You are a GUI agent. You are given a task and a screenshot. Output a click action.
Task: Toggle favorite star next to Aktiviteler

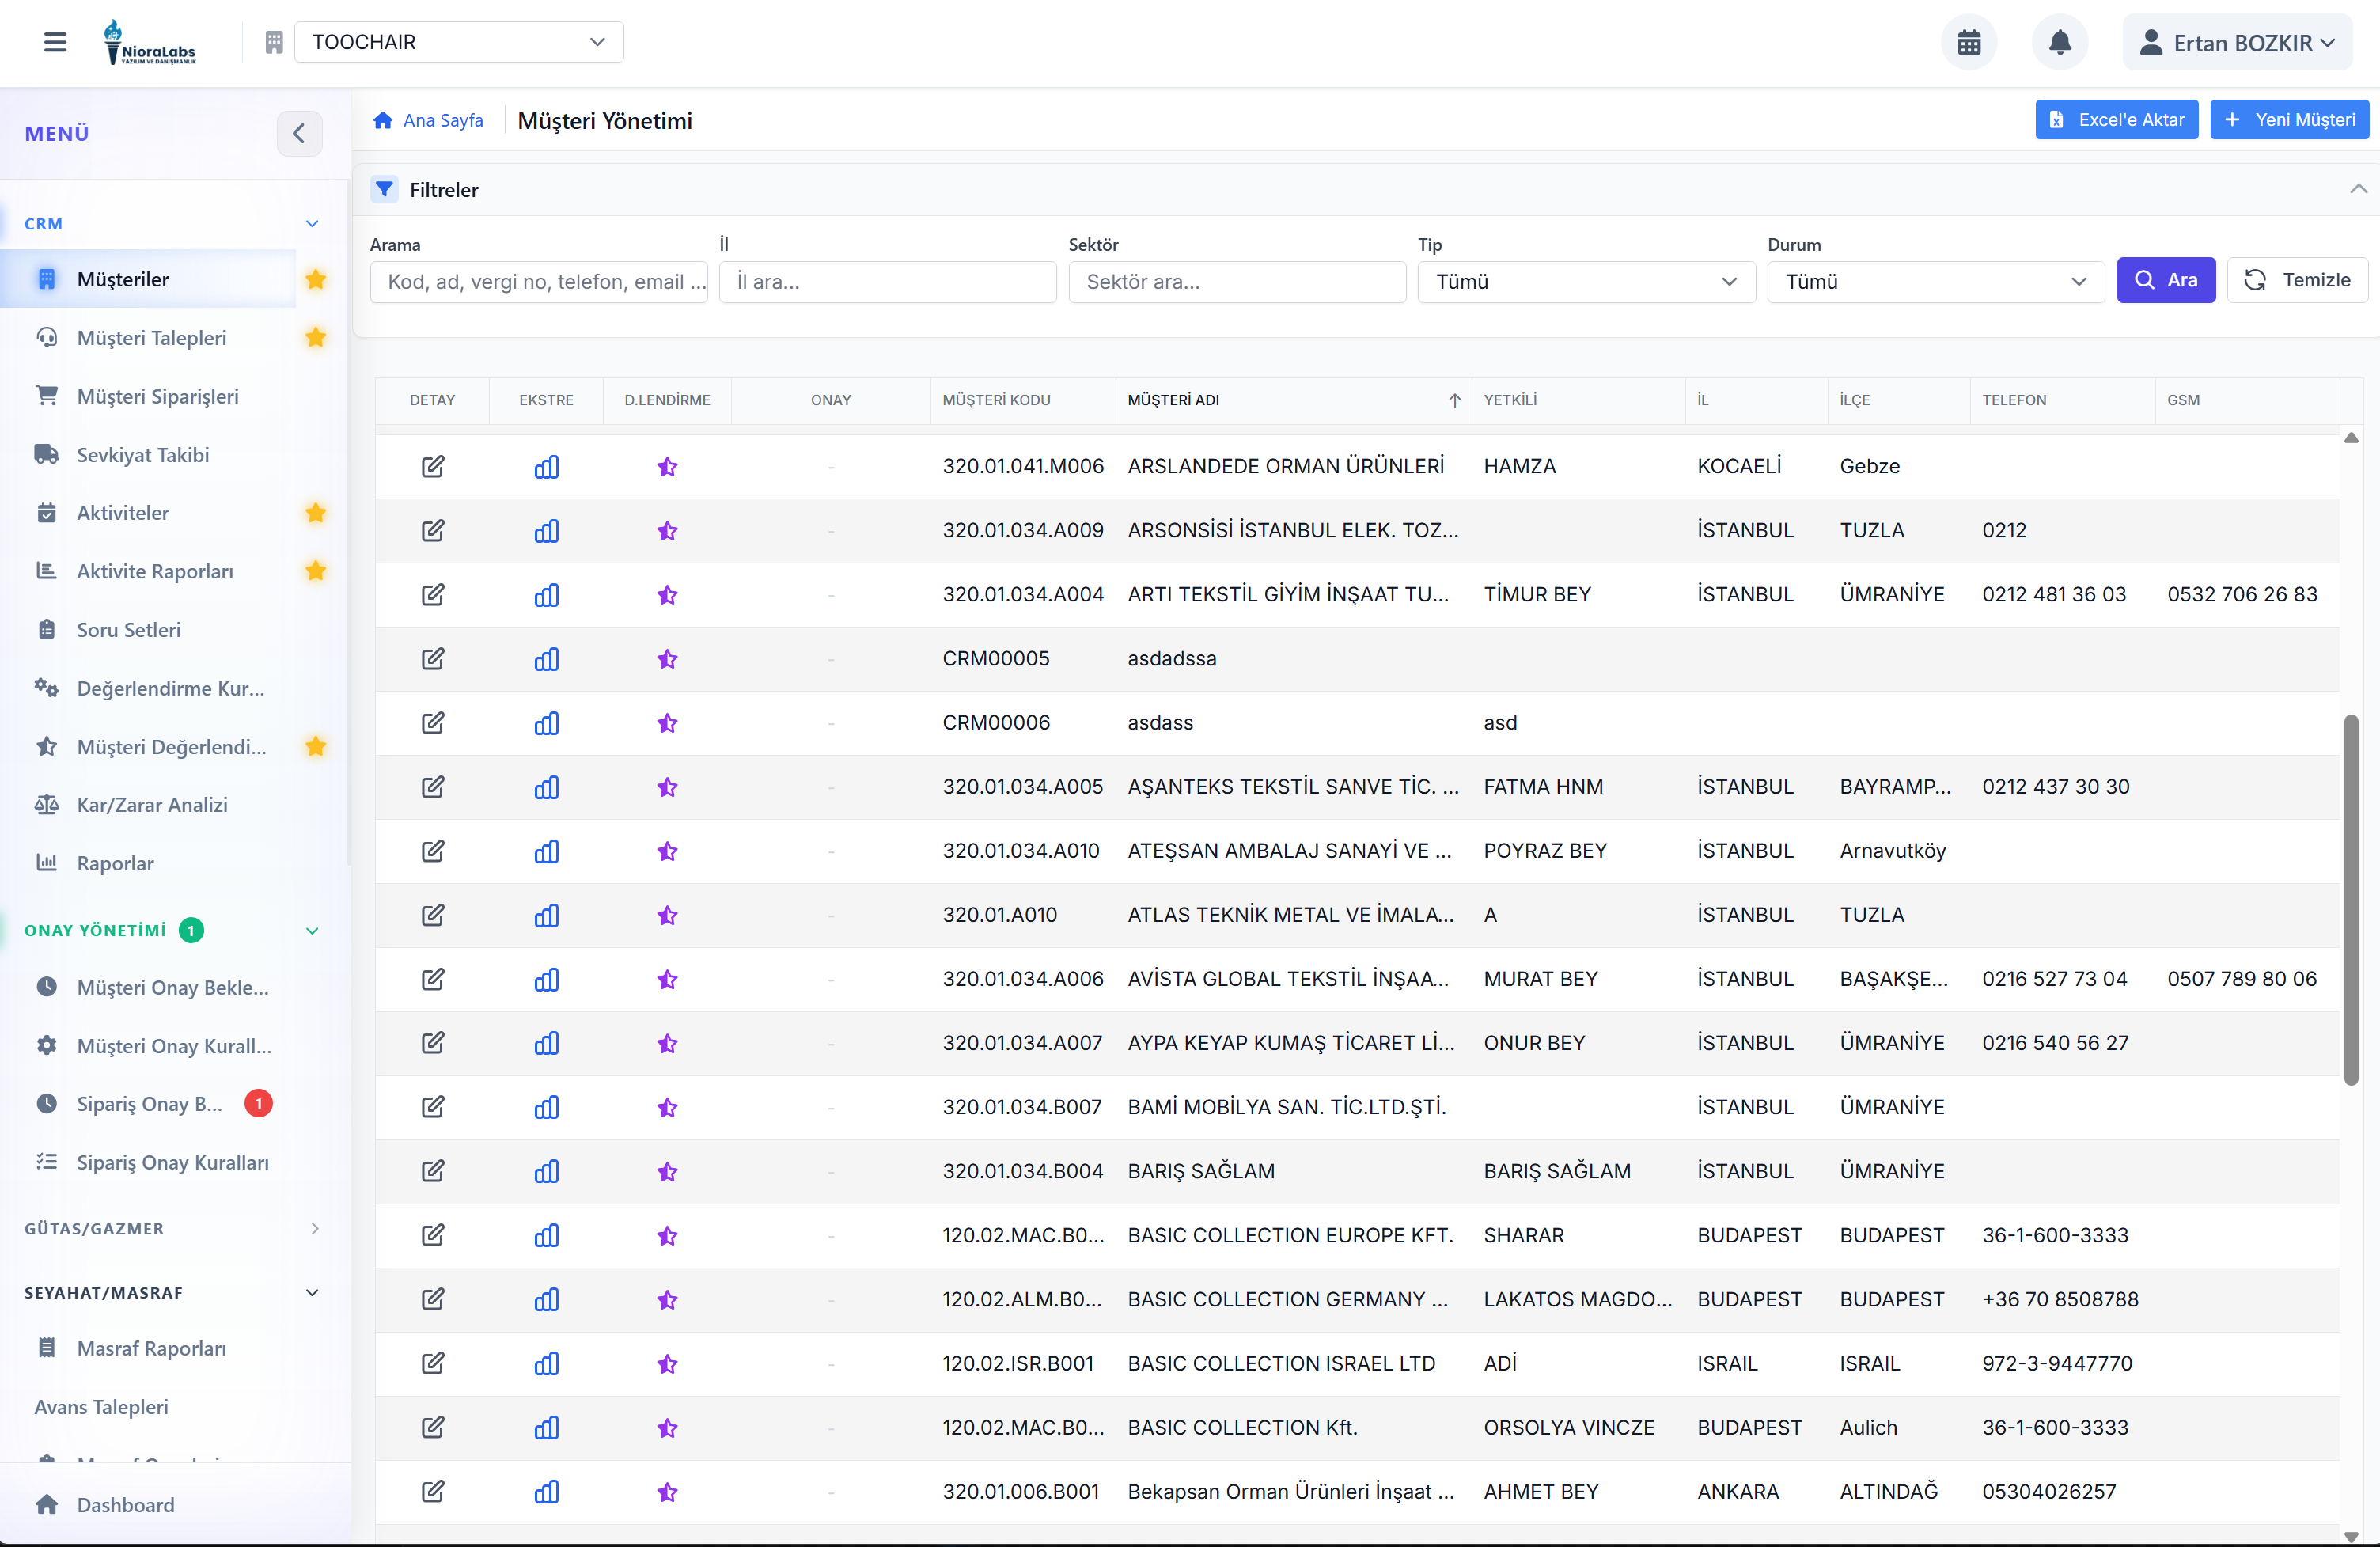pos(316,513)
